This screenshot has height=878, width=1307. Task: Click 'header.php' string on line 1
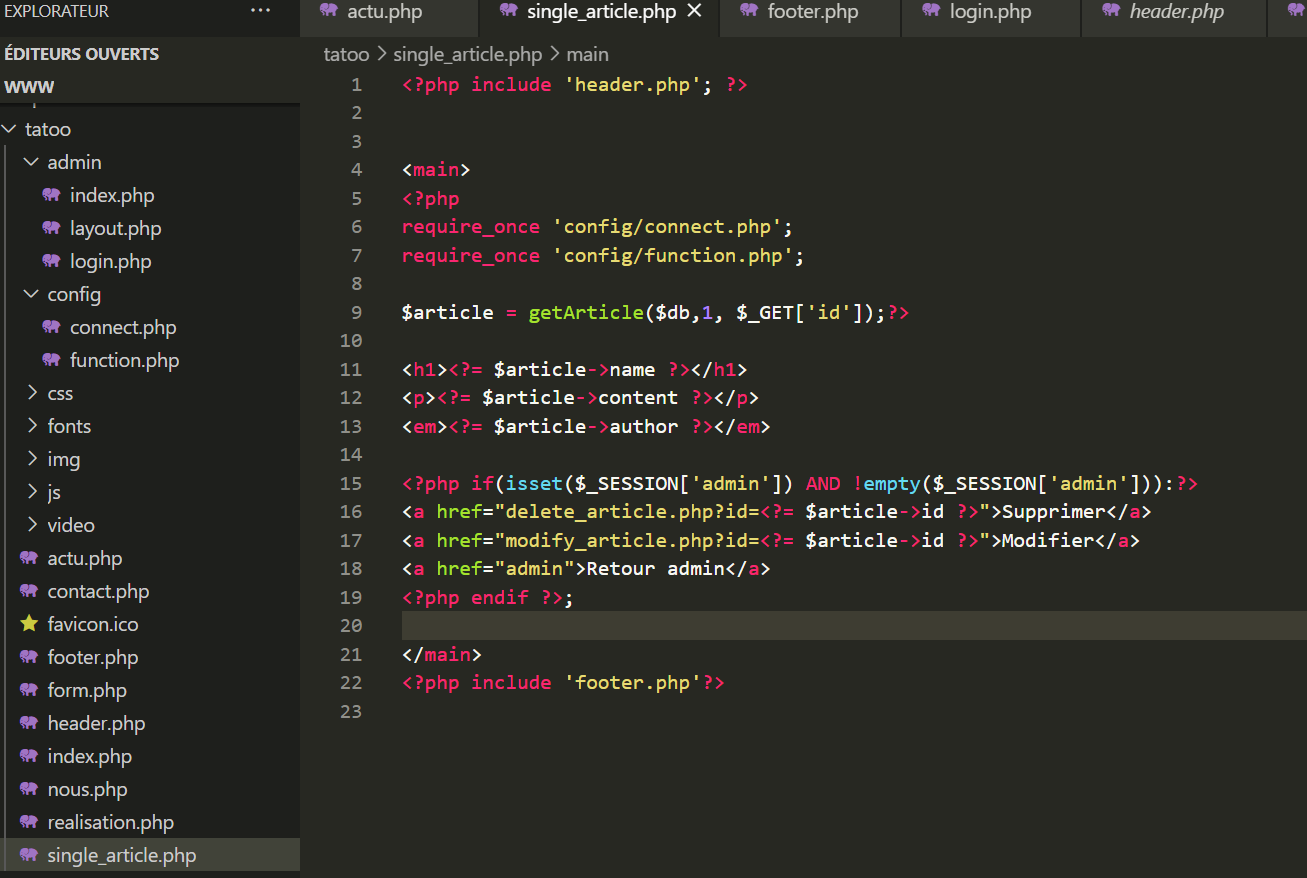(633, 84)
